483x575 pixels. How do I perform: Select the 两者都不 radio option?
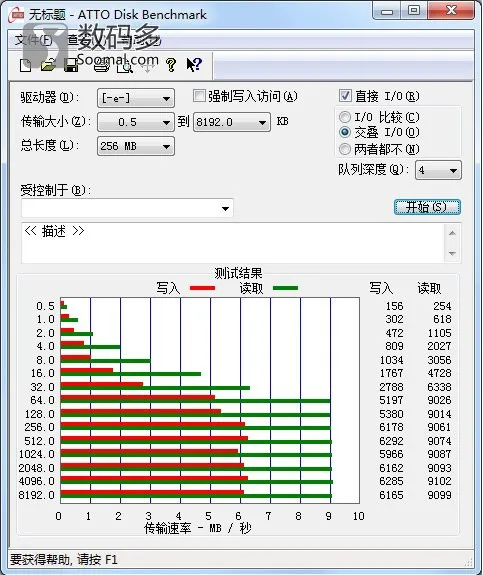click(x=345, y=149)
